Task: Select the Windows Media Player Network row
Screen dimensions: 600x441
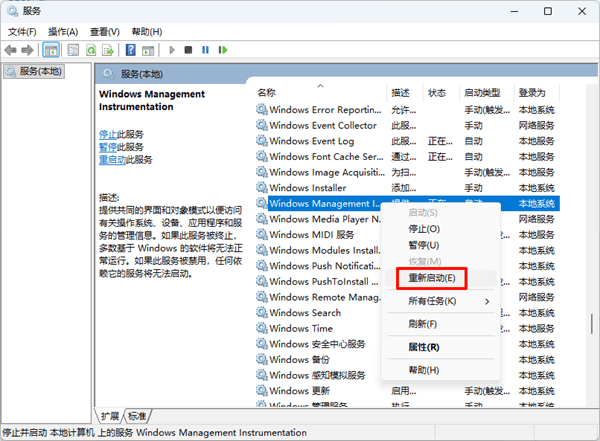Action: 318,219
